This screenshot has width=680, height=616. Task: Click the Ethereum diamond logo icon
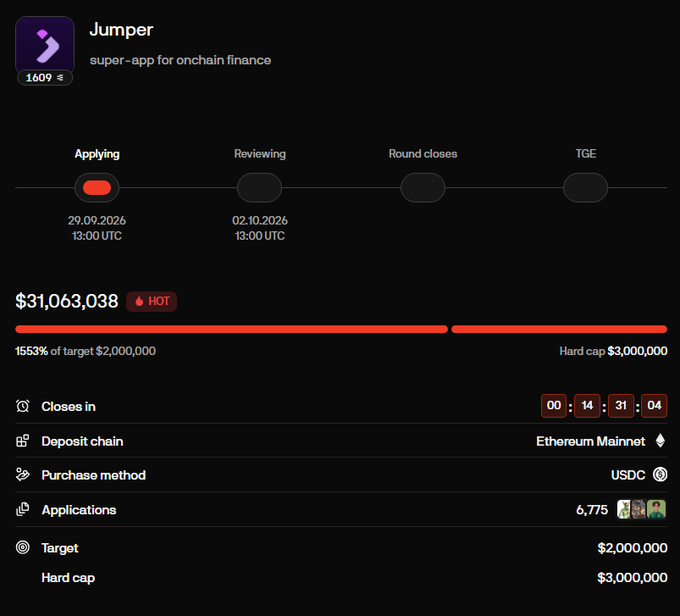660,441
